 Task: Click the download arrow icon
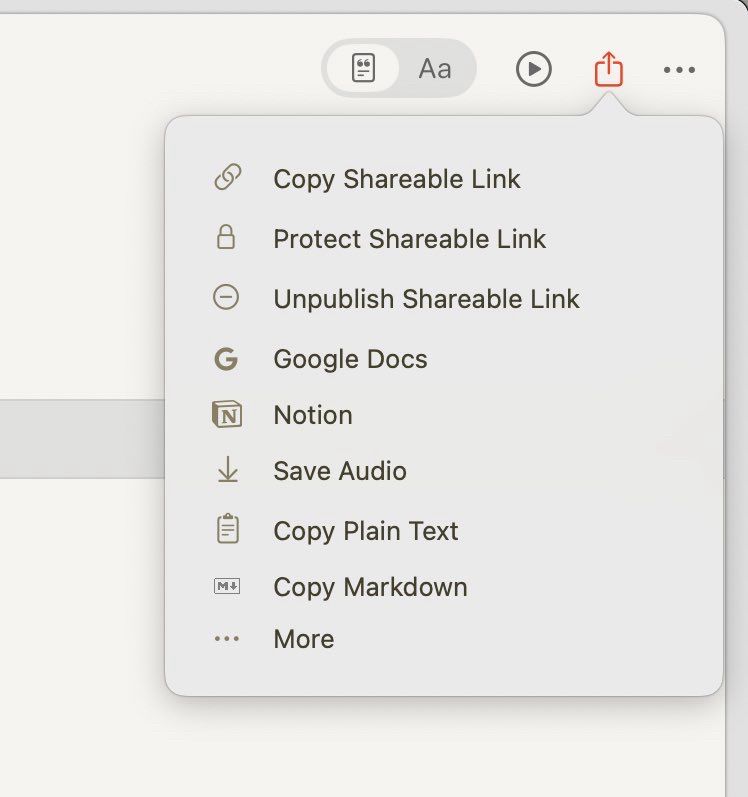click(x=228, y=469)
